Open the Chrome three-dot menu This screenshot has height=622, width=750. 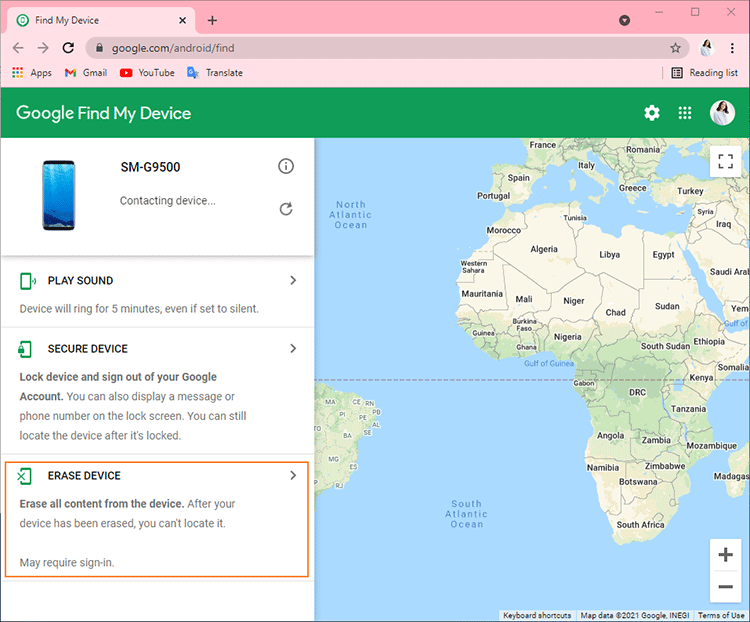(x=732, y=48)
